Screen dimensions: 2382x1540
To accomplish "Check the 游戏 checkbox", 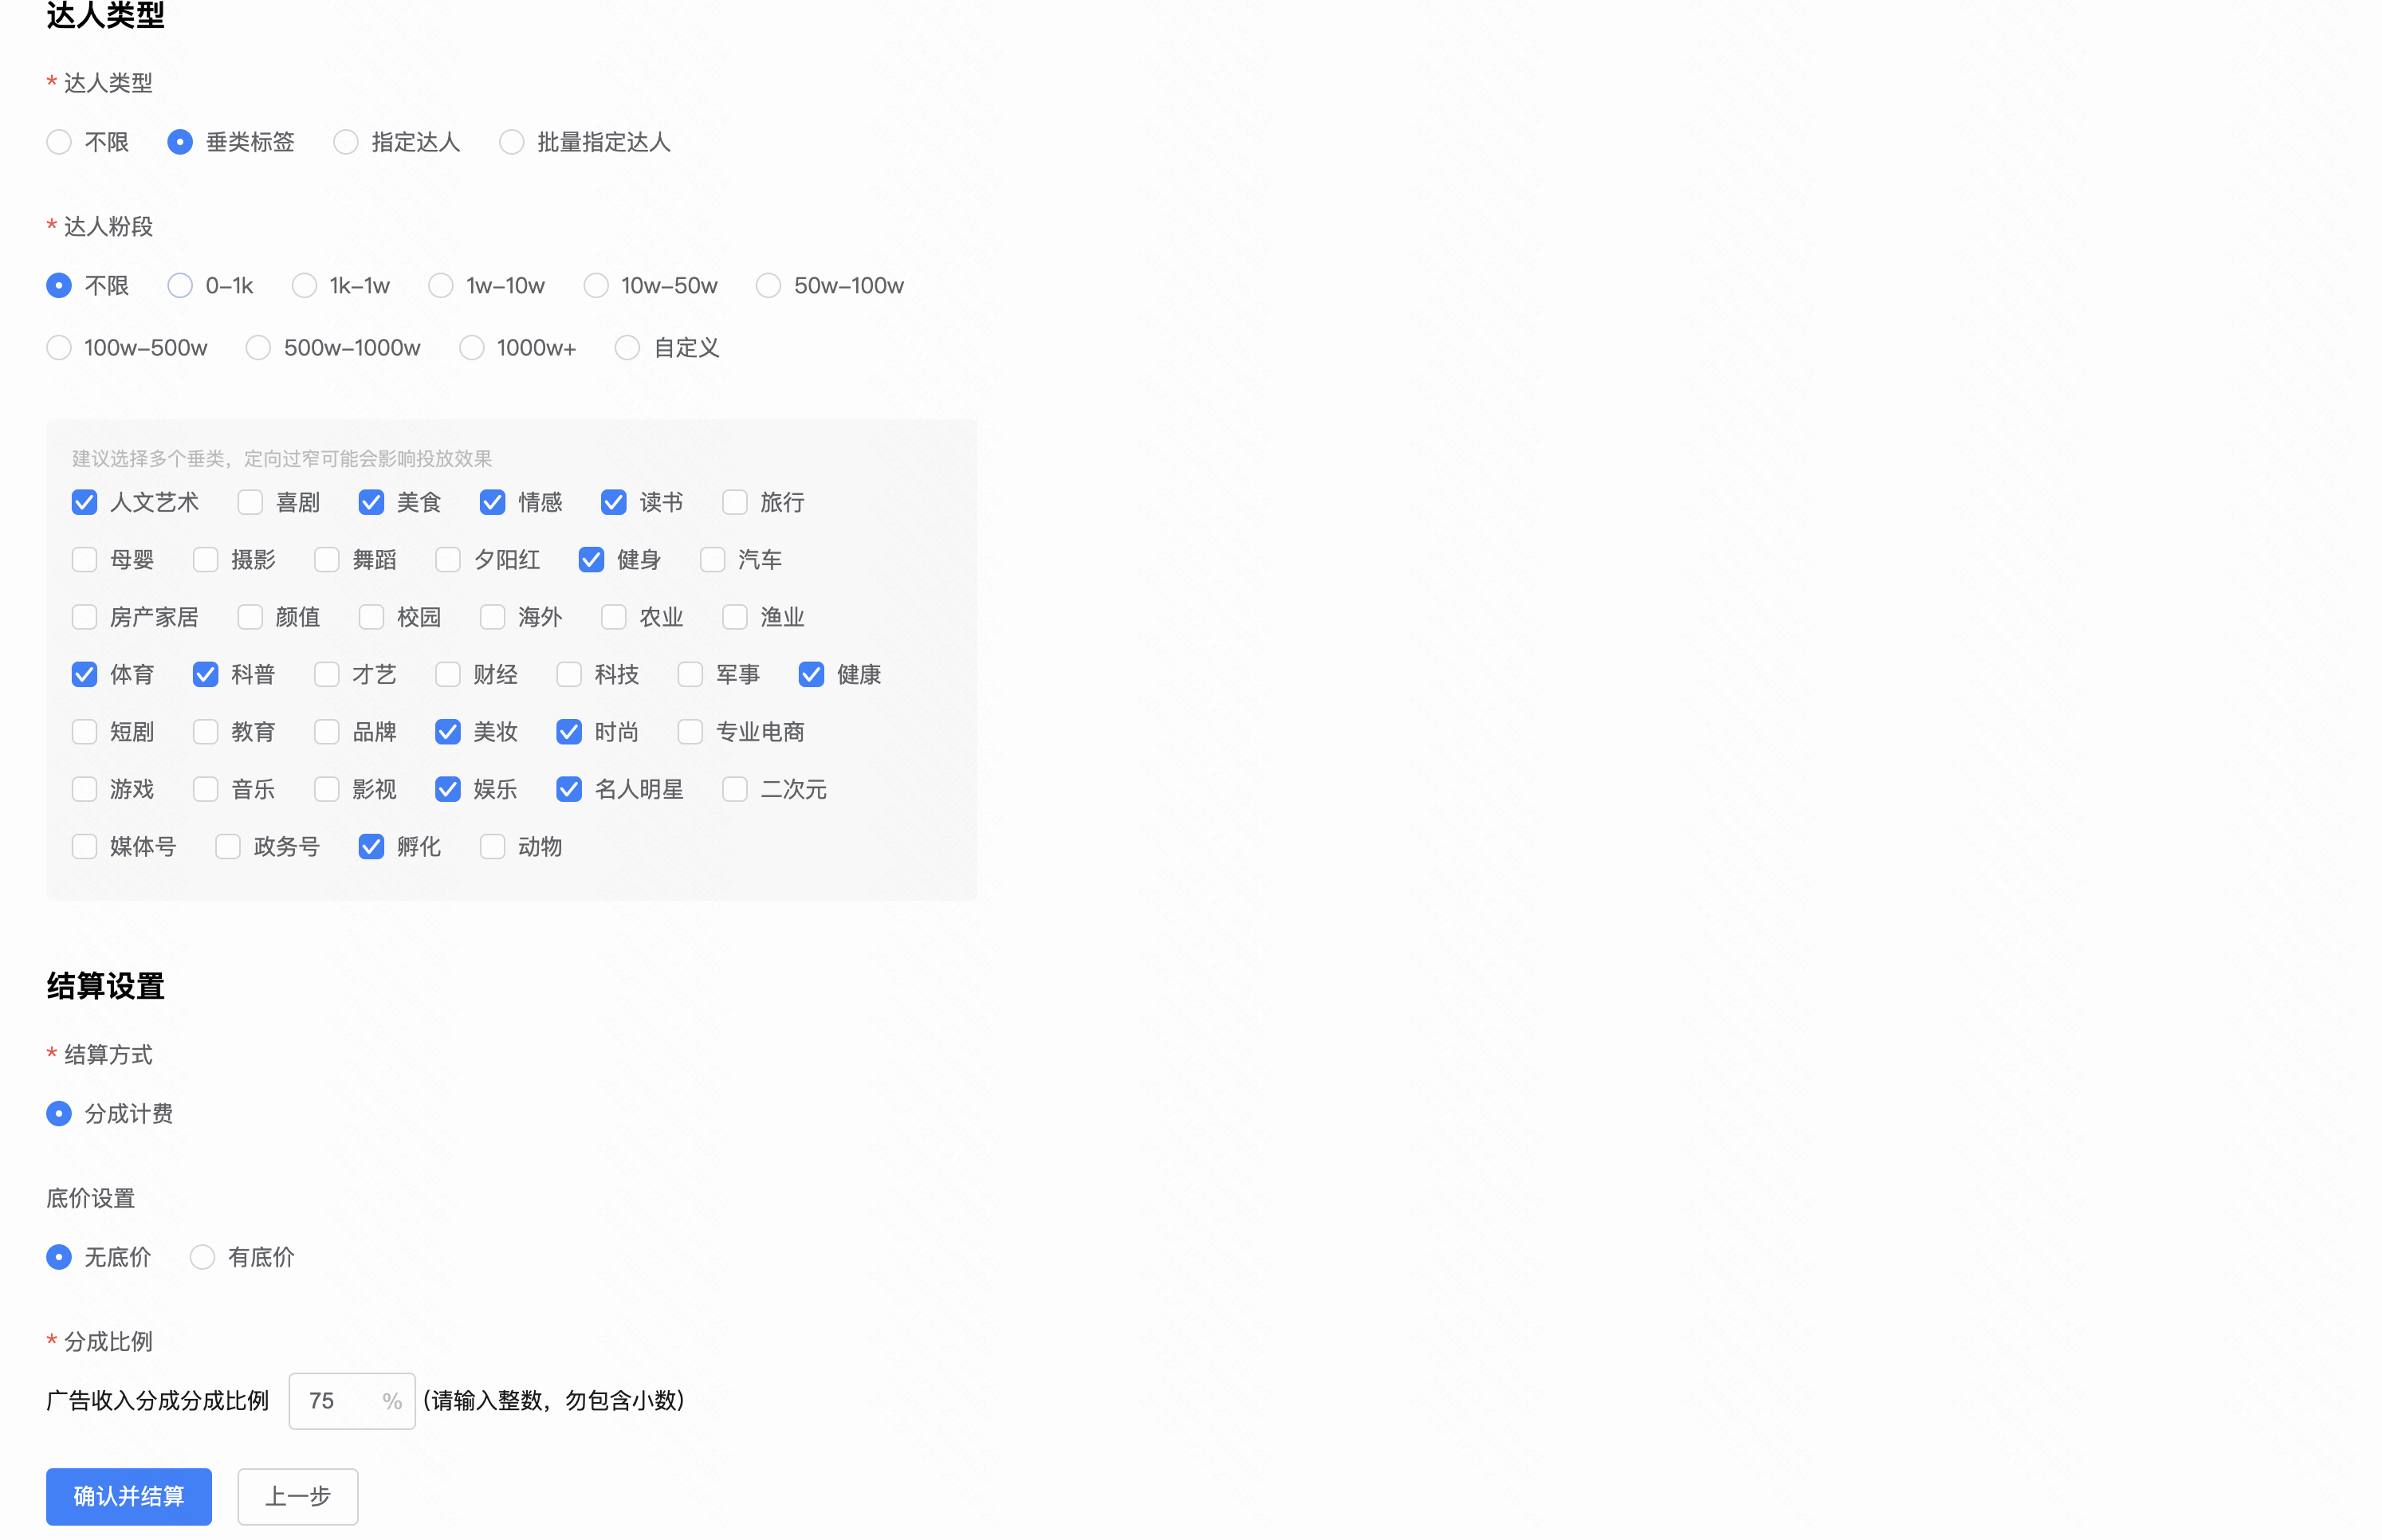I will click(85, 790).
